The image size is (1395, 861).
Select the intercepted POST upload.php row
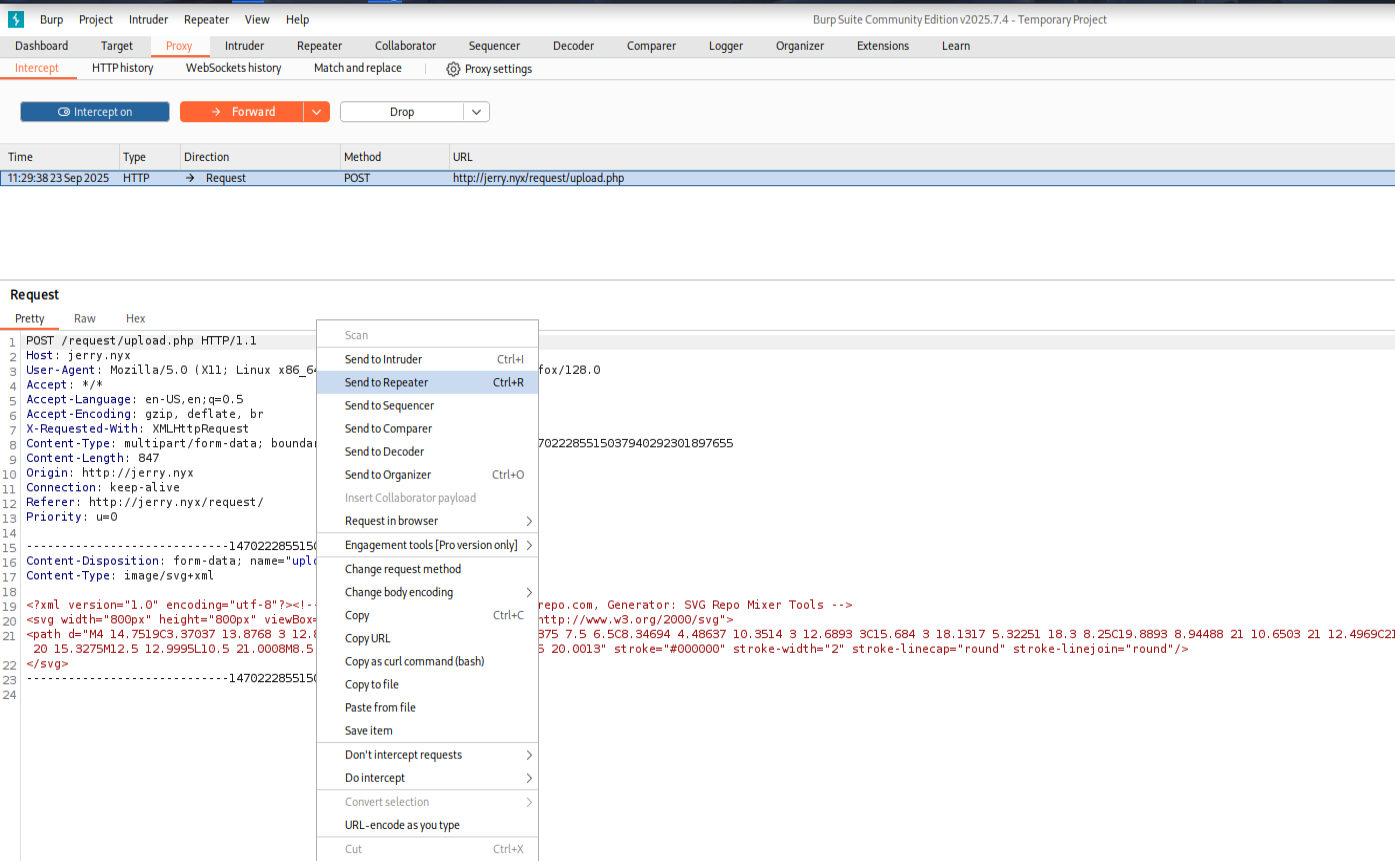coord(538,178)
